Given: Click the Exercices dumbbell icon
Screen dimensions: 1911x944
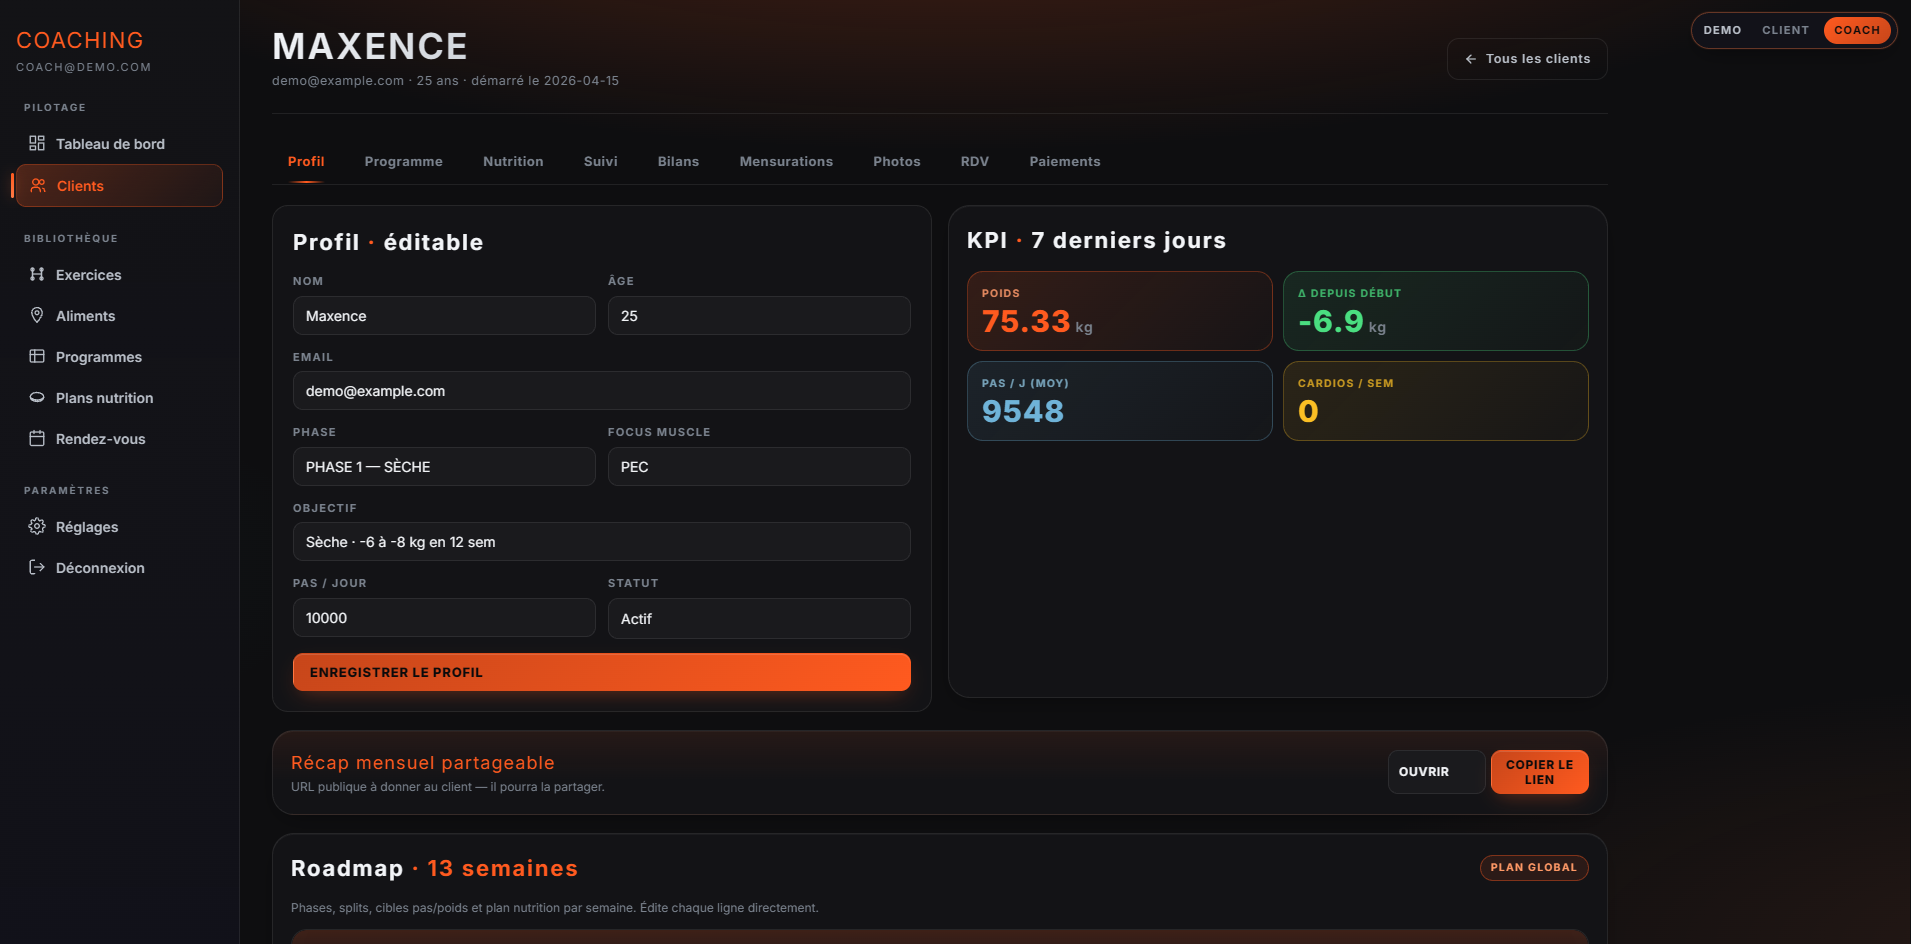Looking at the screenshot, I should click(37, 274).
